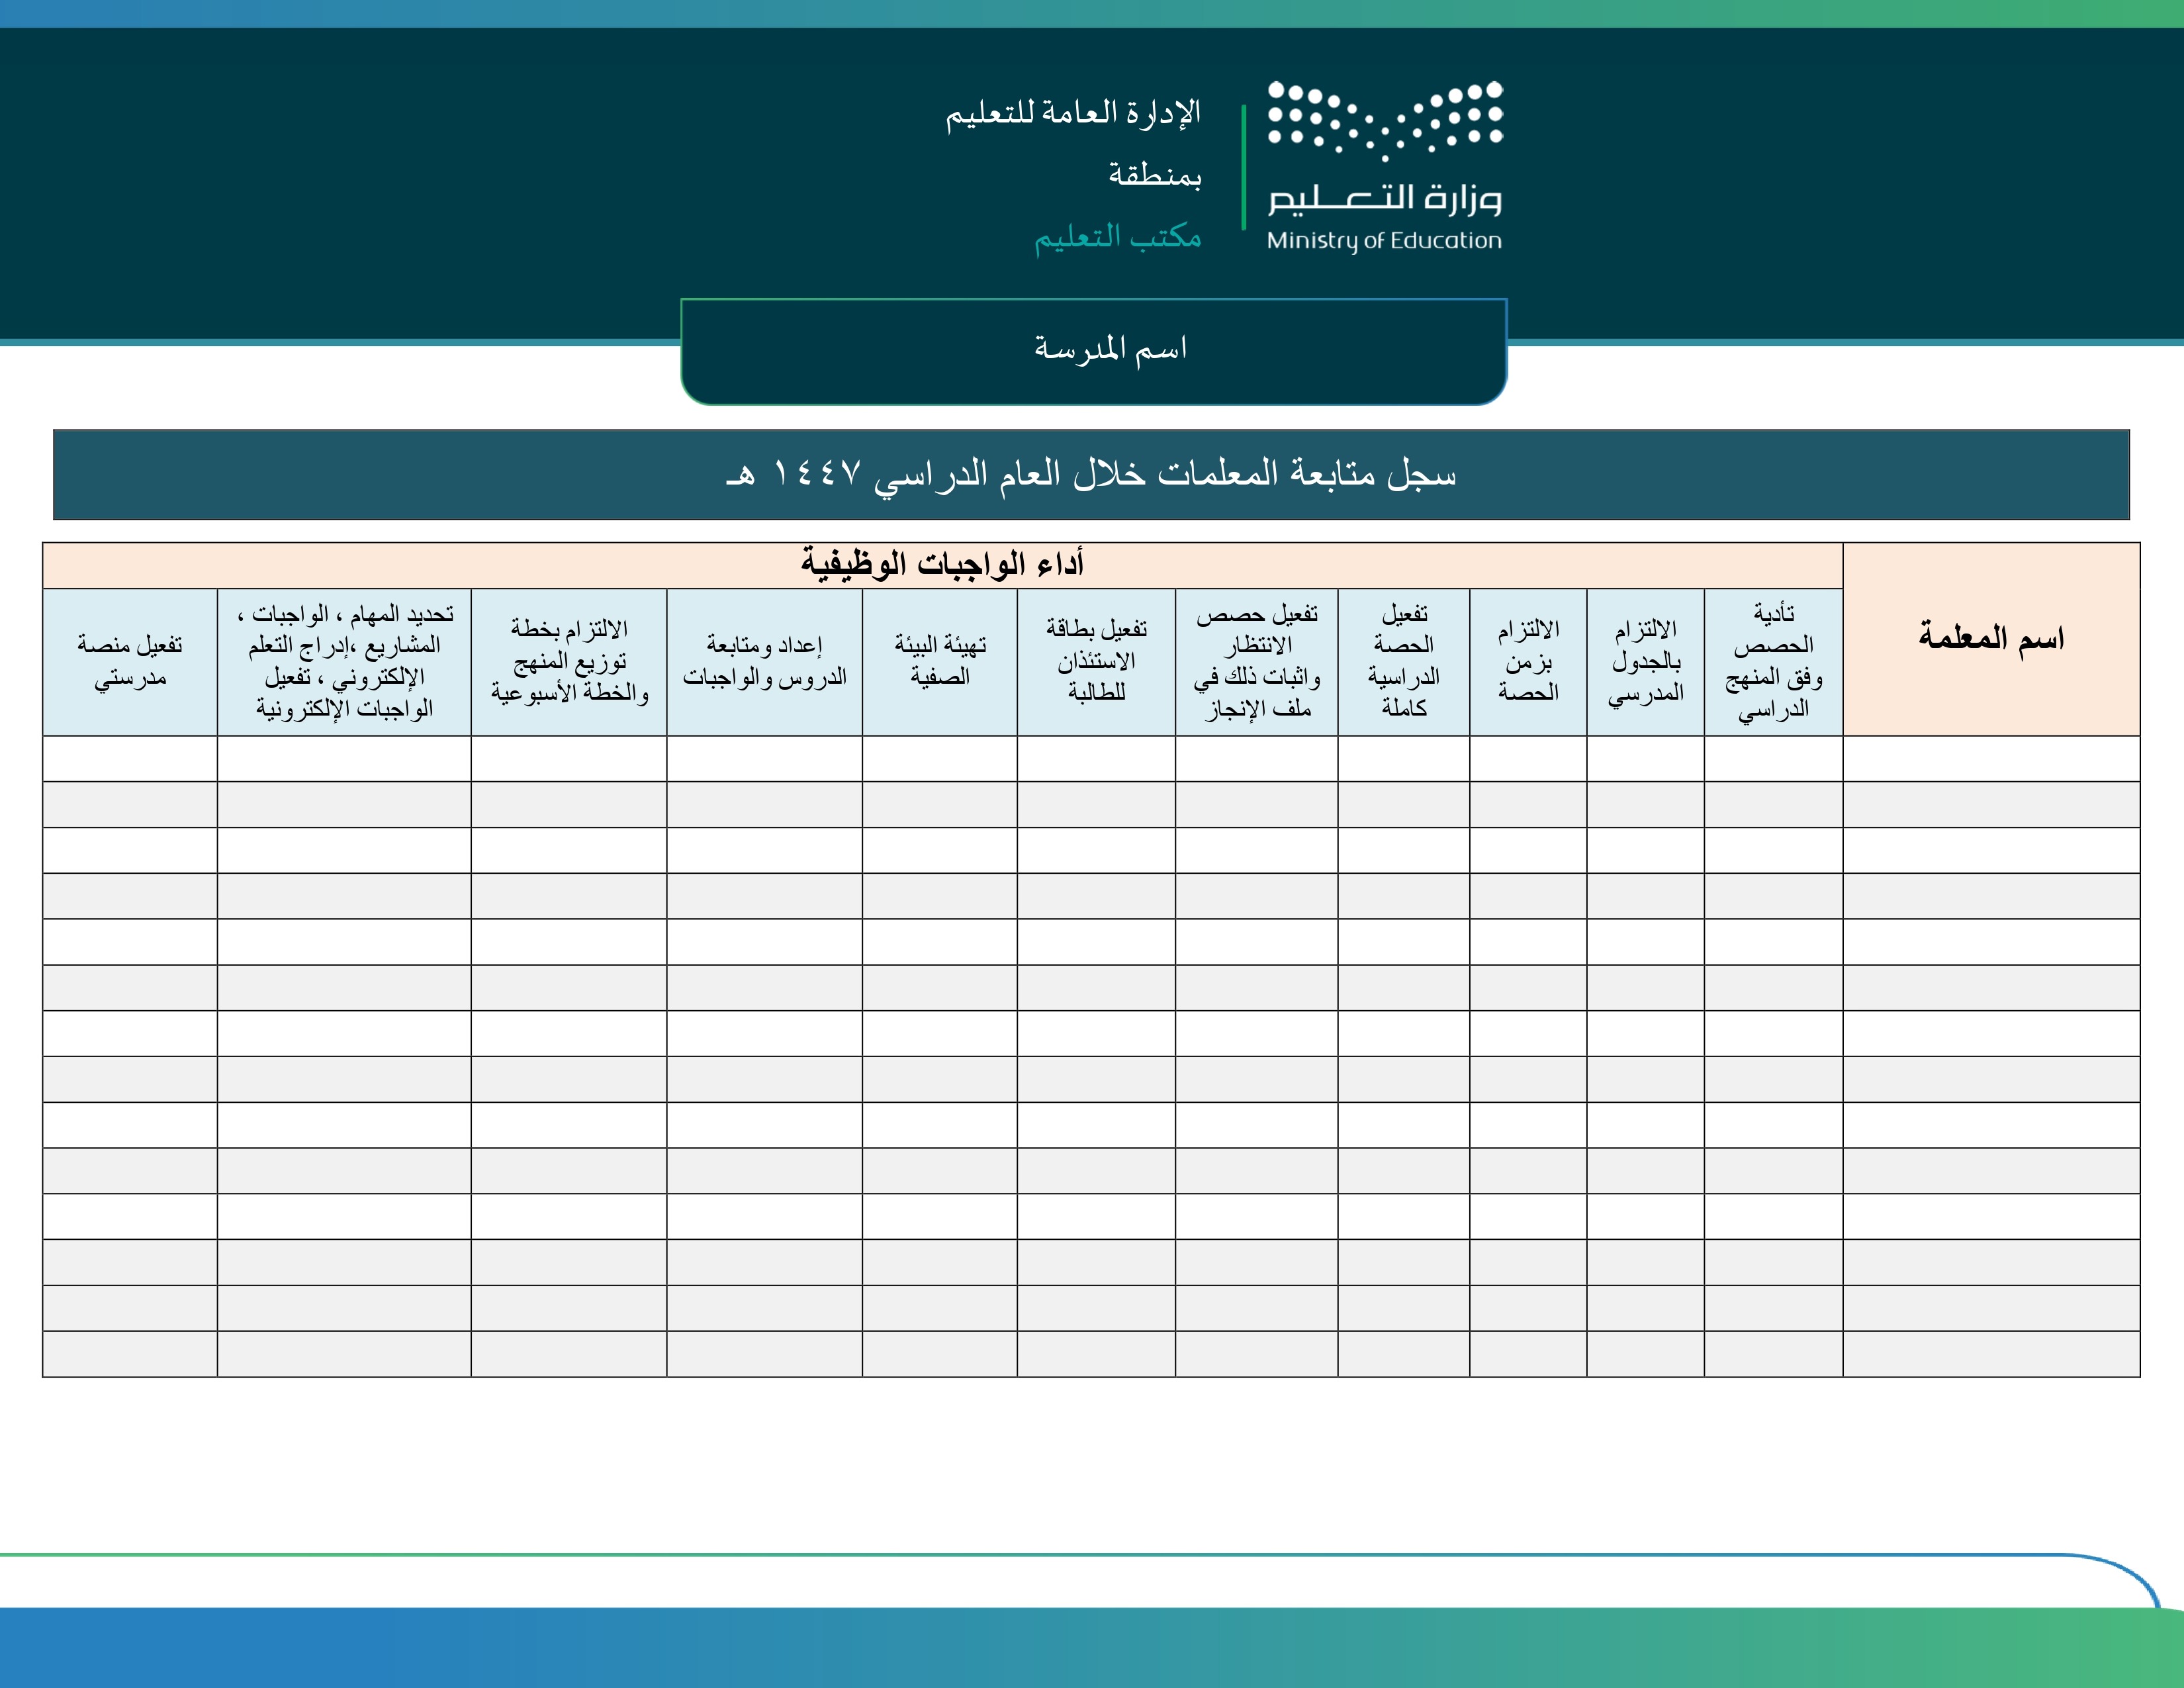Viewport: 2184px width, 1688px height.
Task: Click the 'اسم المعلمة' column header
Action: tap(1990, 639)
